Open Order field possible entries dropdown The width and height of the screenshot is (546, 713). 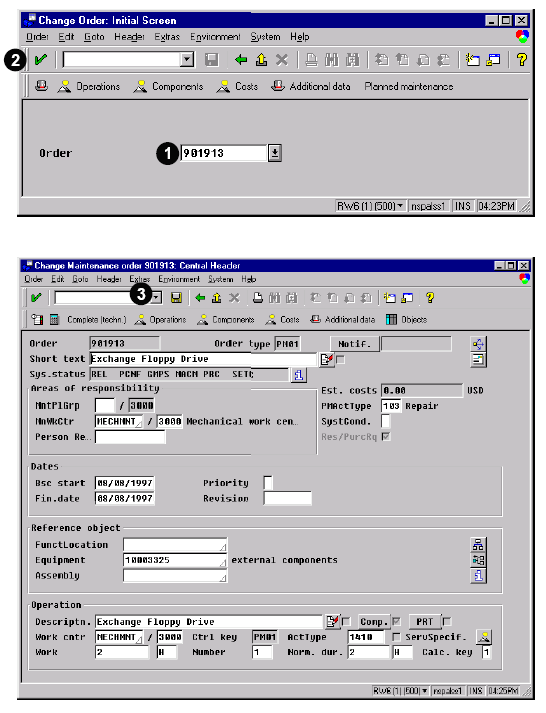275,153
